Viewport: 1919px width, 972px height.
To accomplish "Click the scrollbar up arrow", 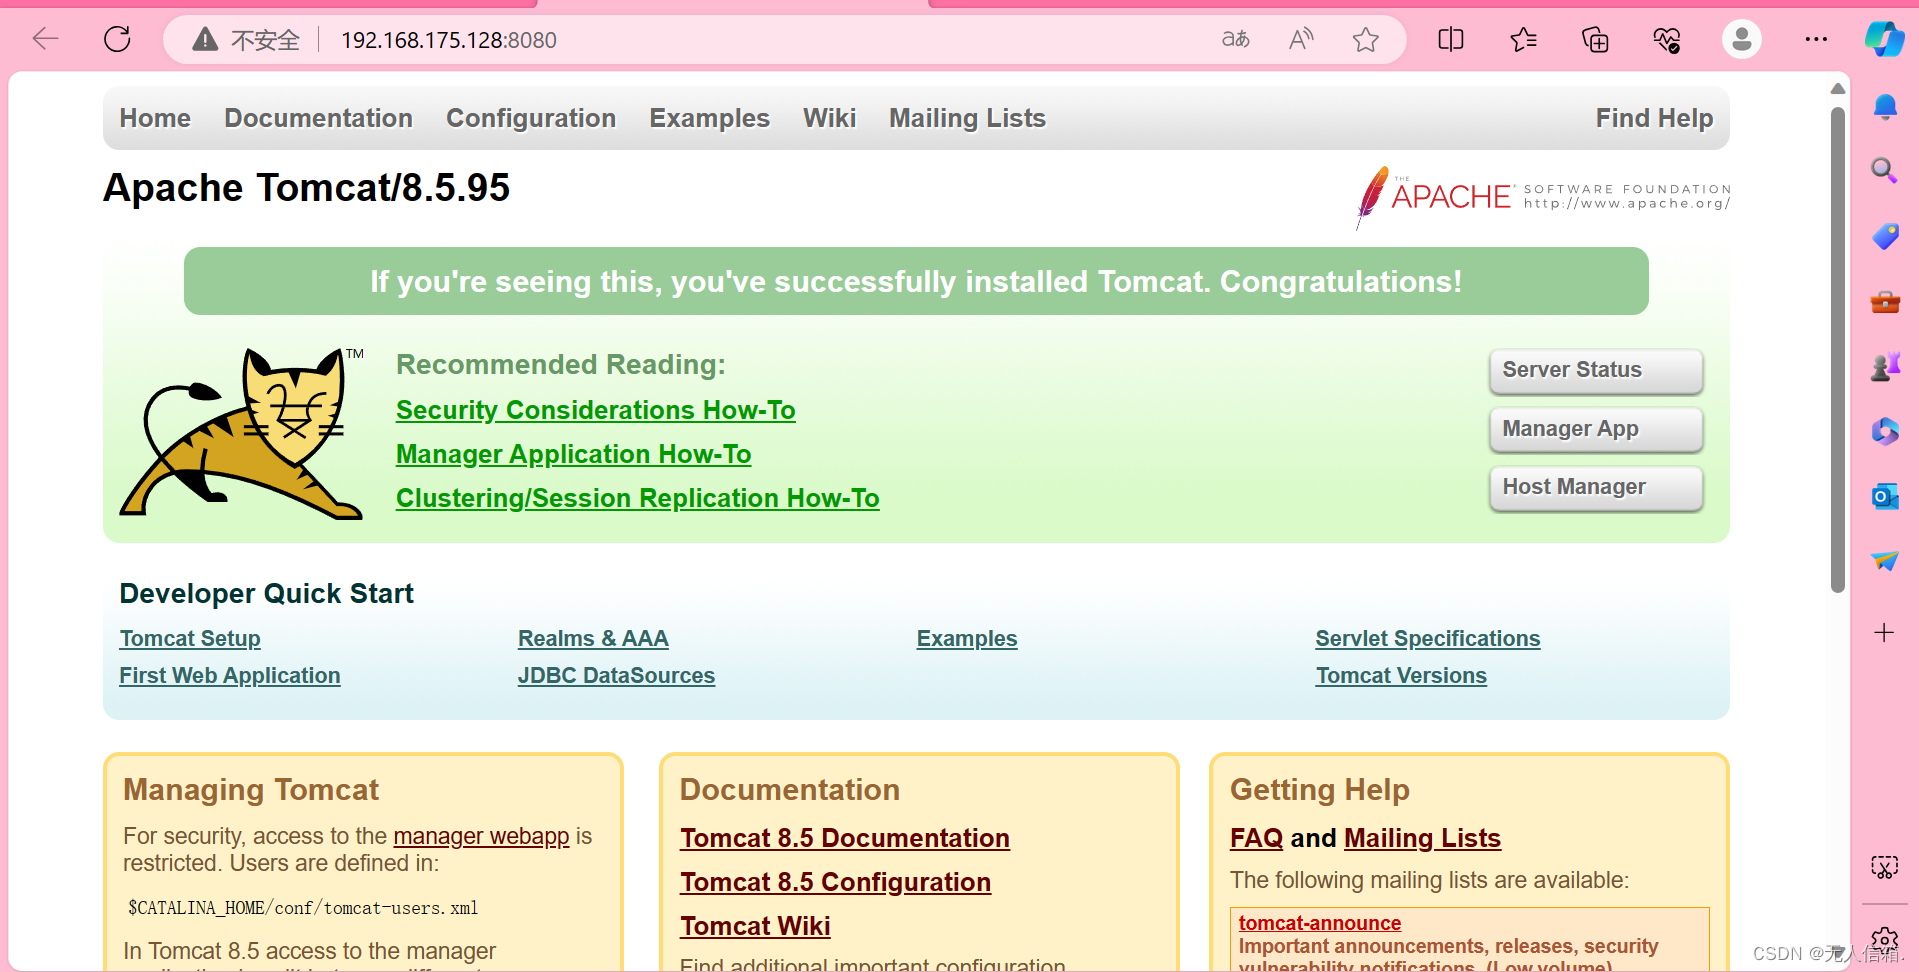I will 1838,89.
